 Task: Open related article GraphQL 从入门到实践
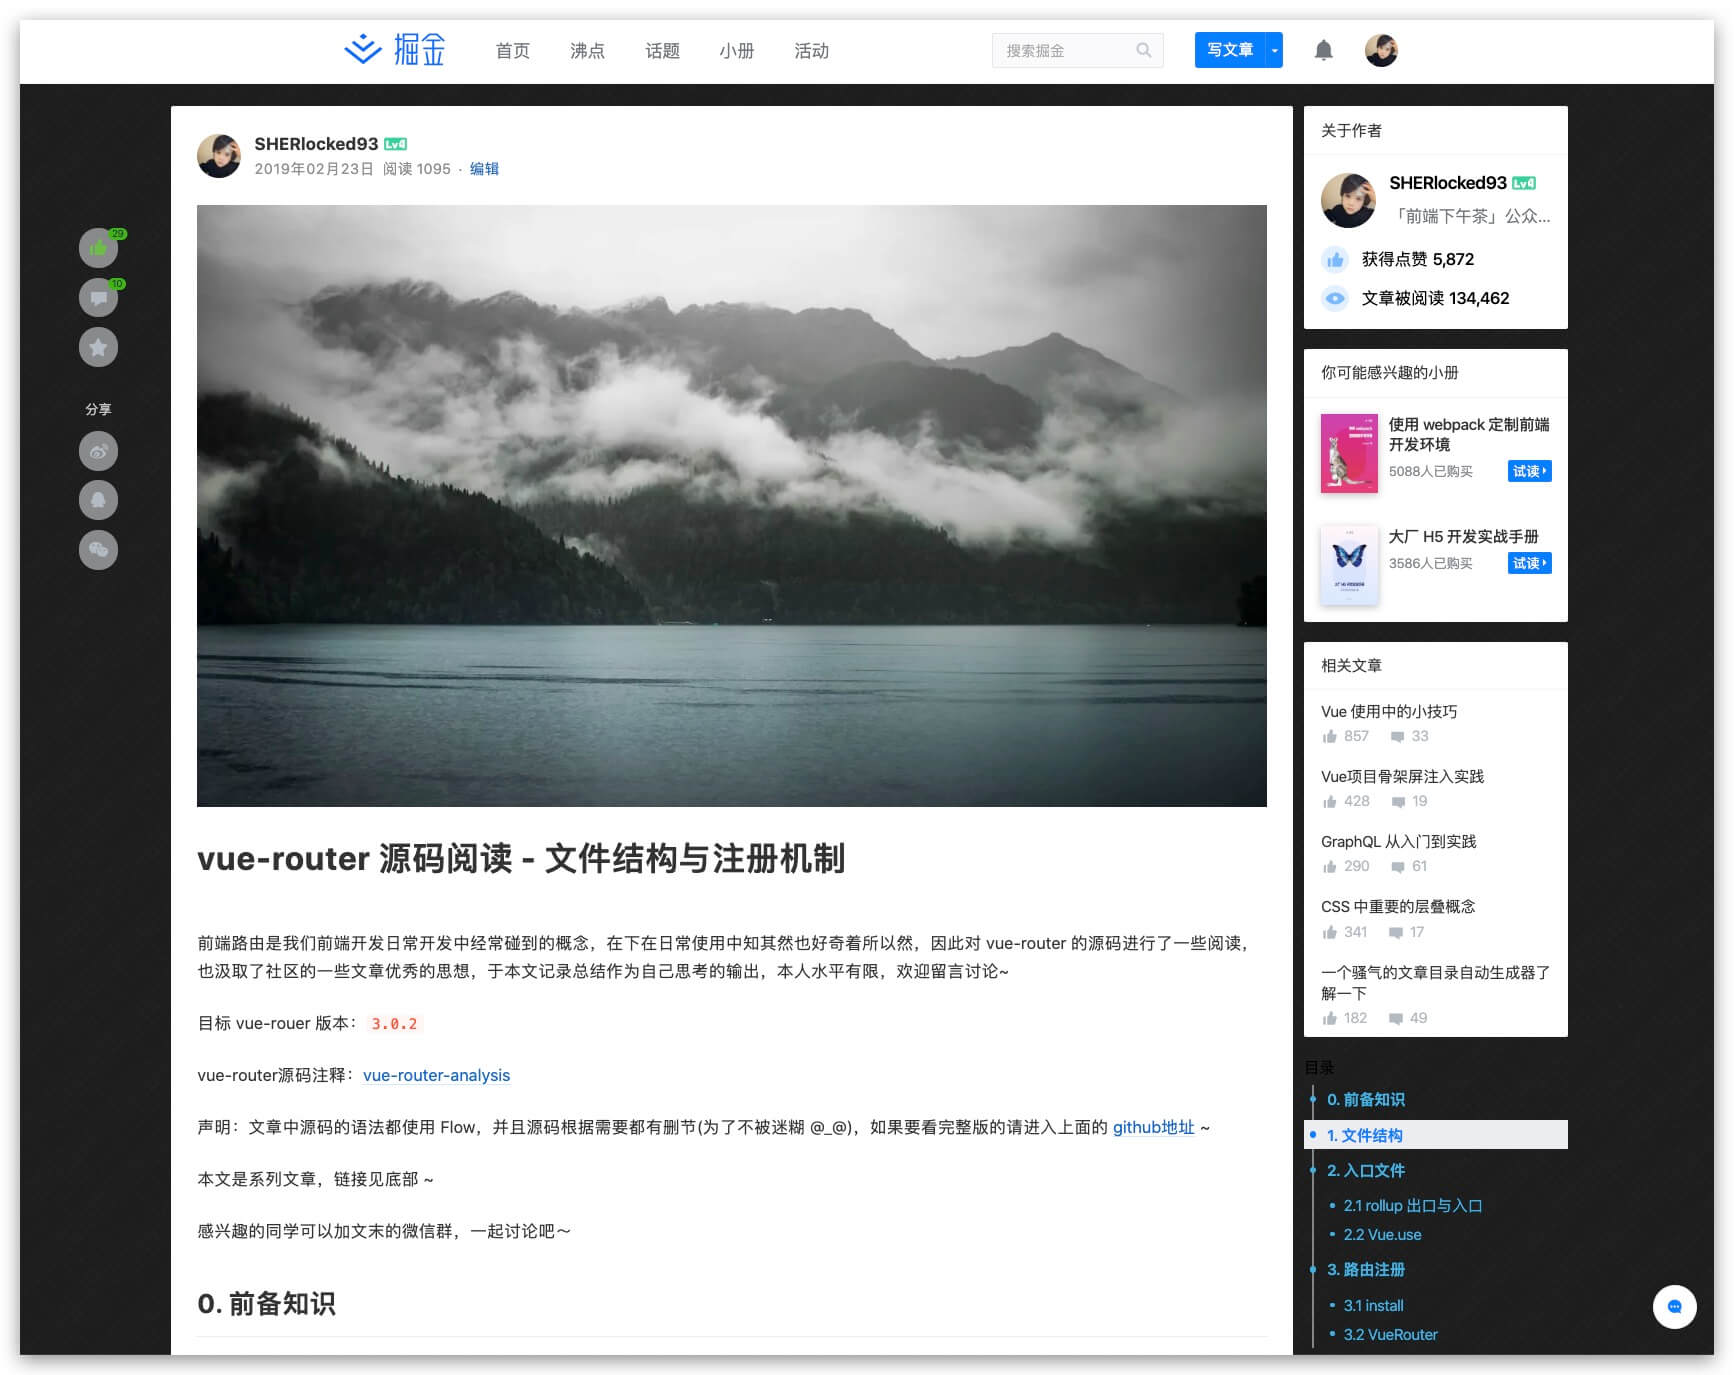[1400, 841]
